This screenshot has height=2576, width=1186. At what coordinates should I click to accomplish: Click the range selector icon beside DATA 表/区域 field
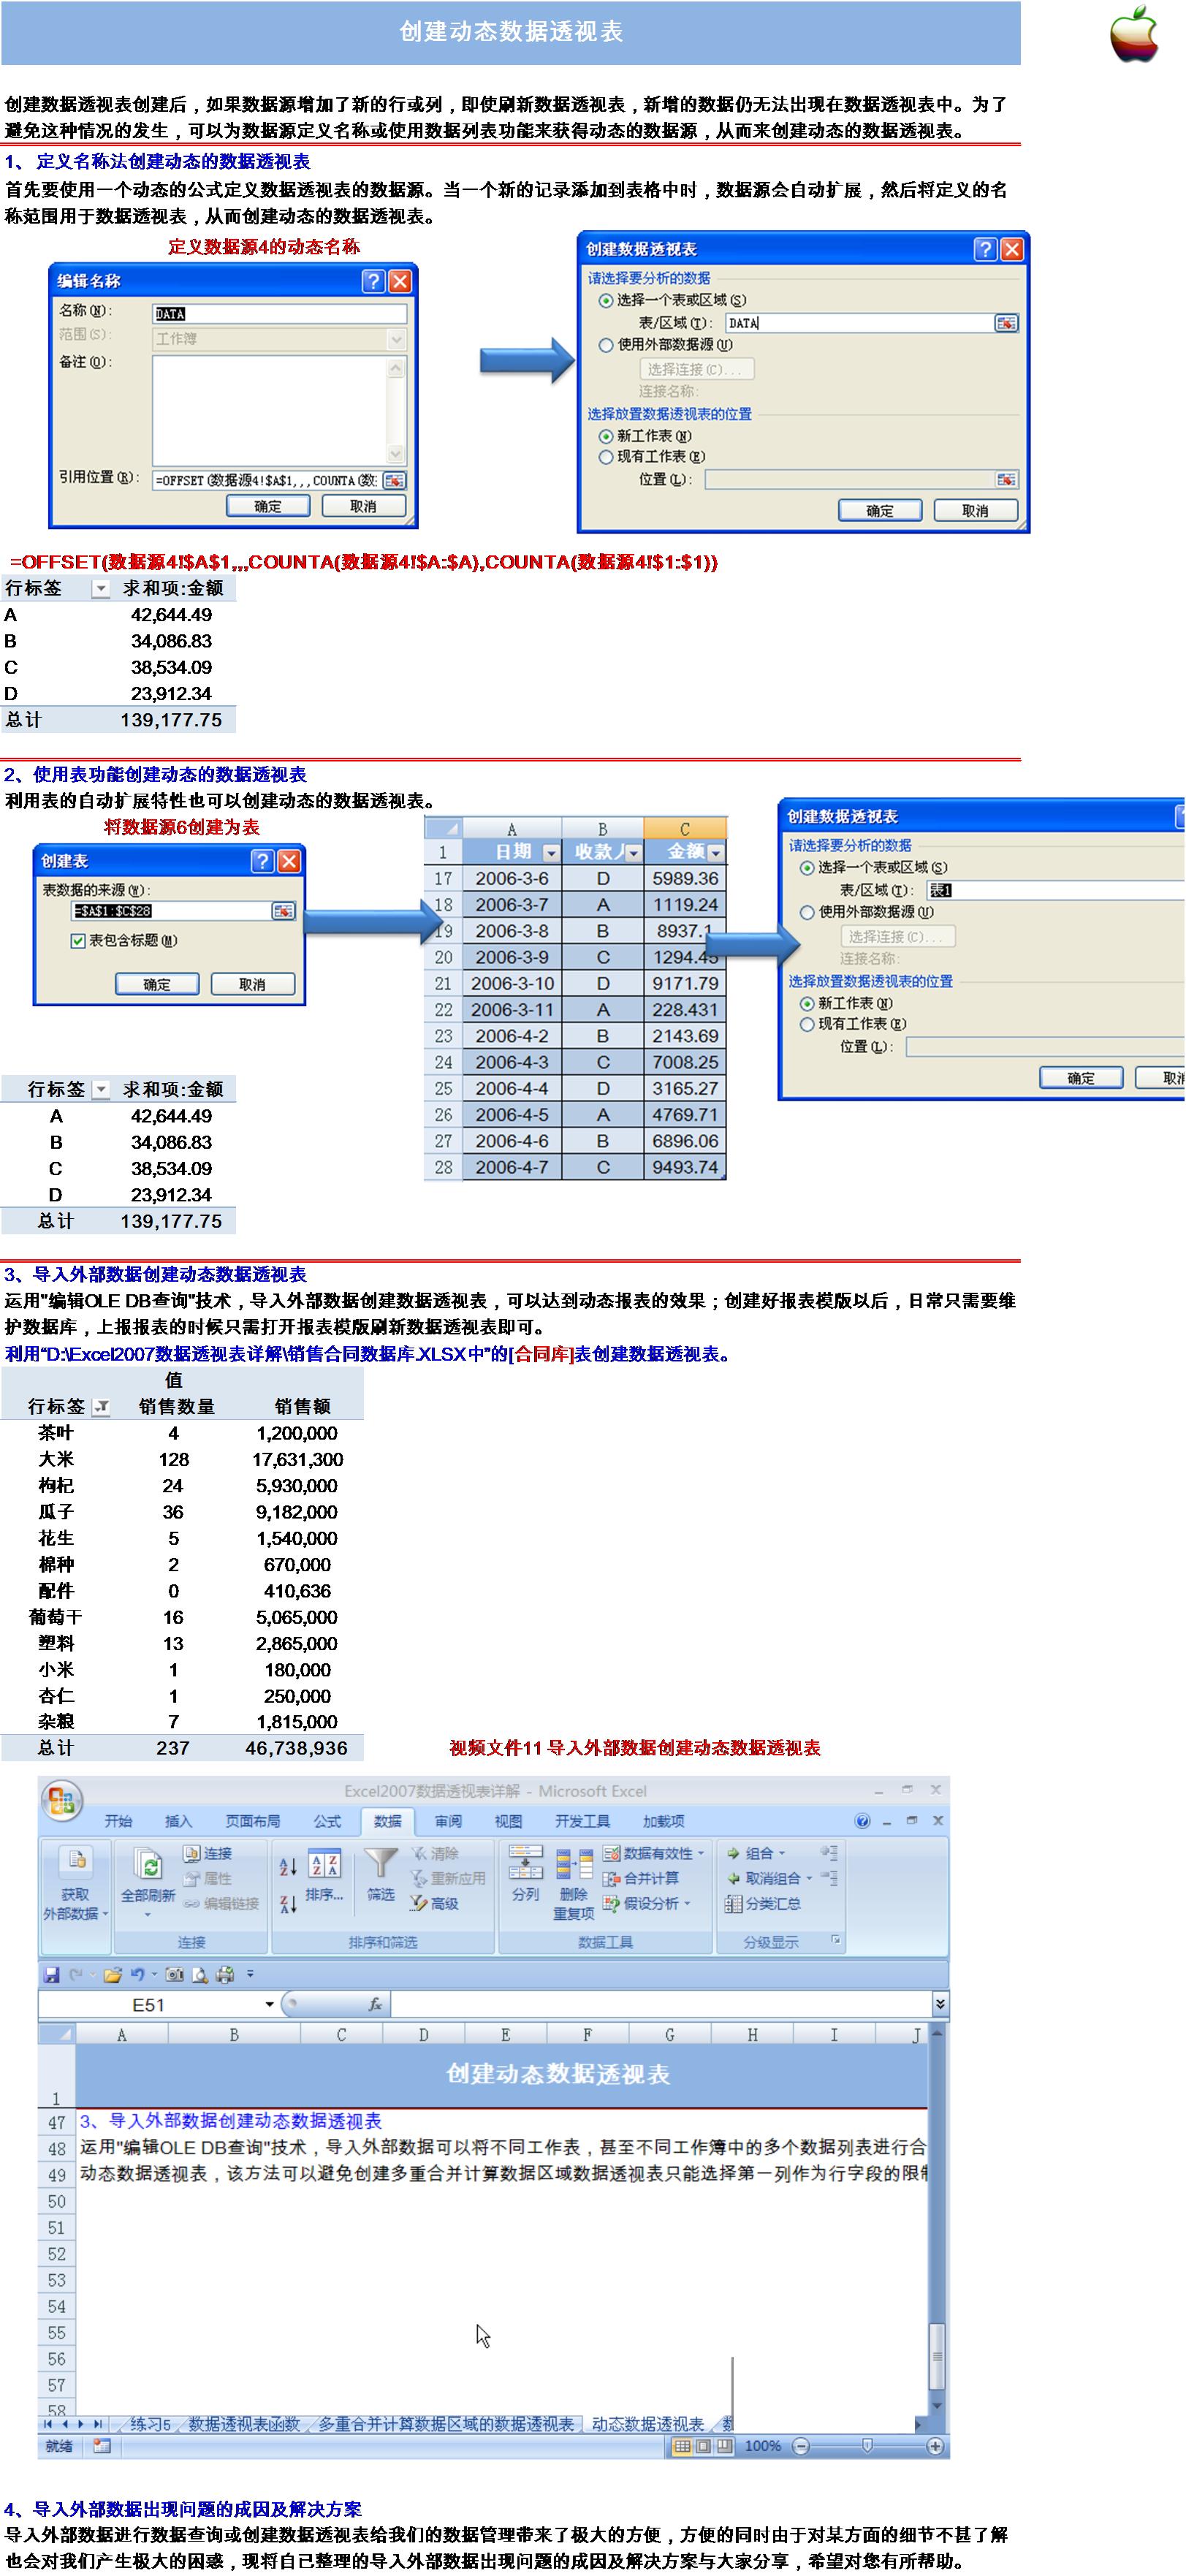1006,323
